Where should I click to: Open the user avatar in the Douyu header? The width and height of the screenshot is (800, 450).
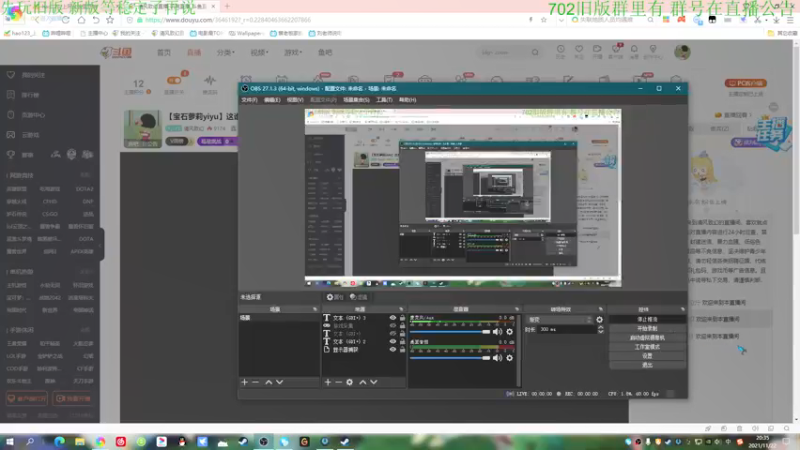coord(682,52)
